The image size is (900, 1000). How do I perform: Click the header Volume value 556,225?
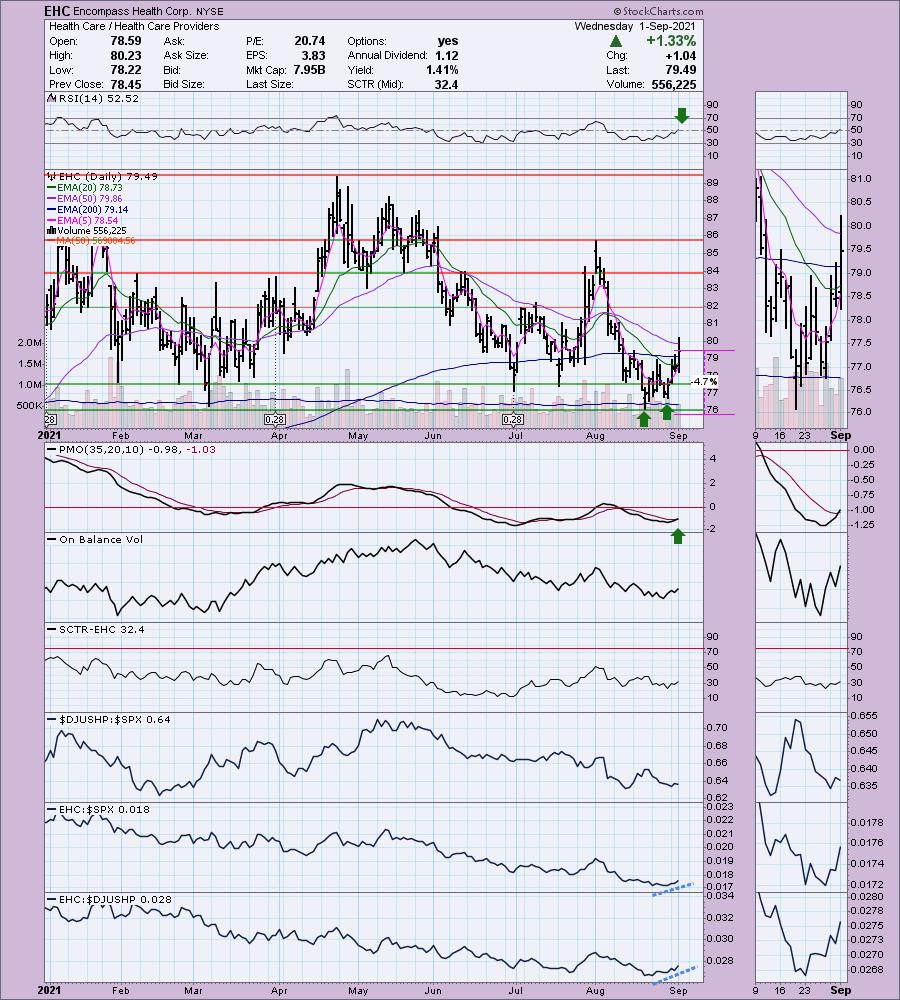click(674, 84)
